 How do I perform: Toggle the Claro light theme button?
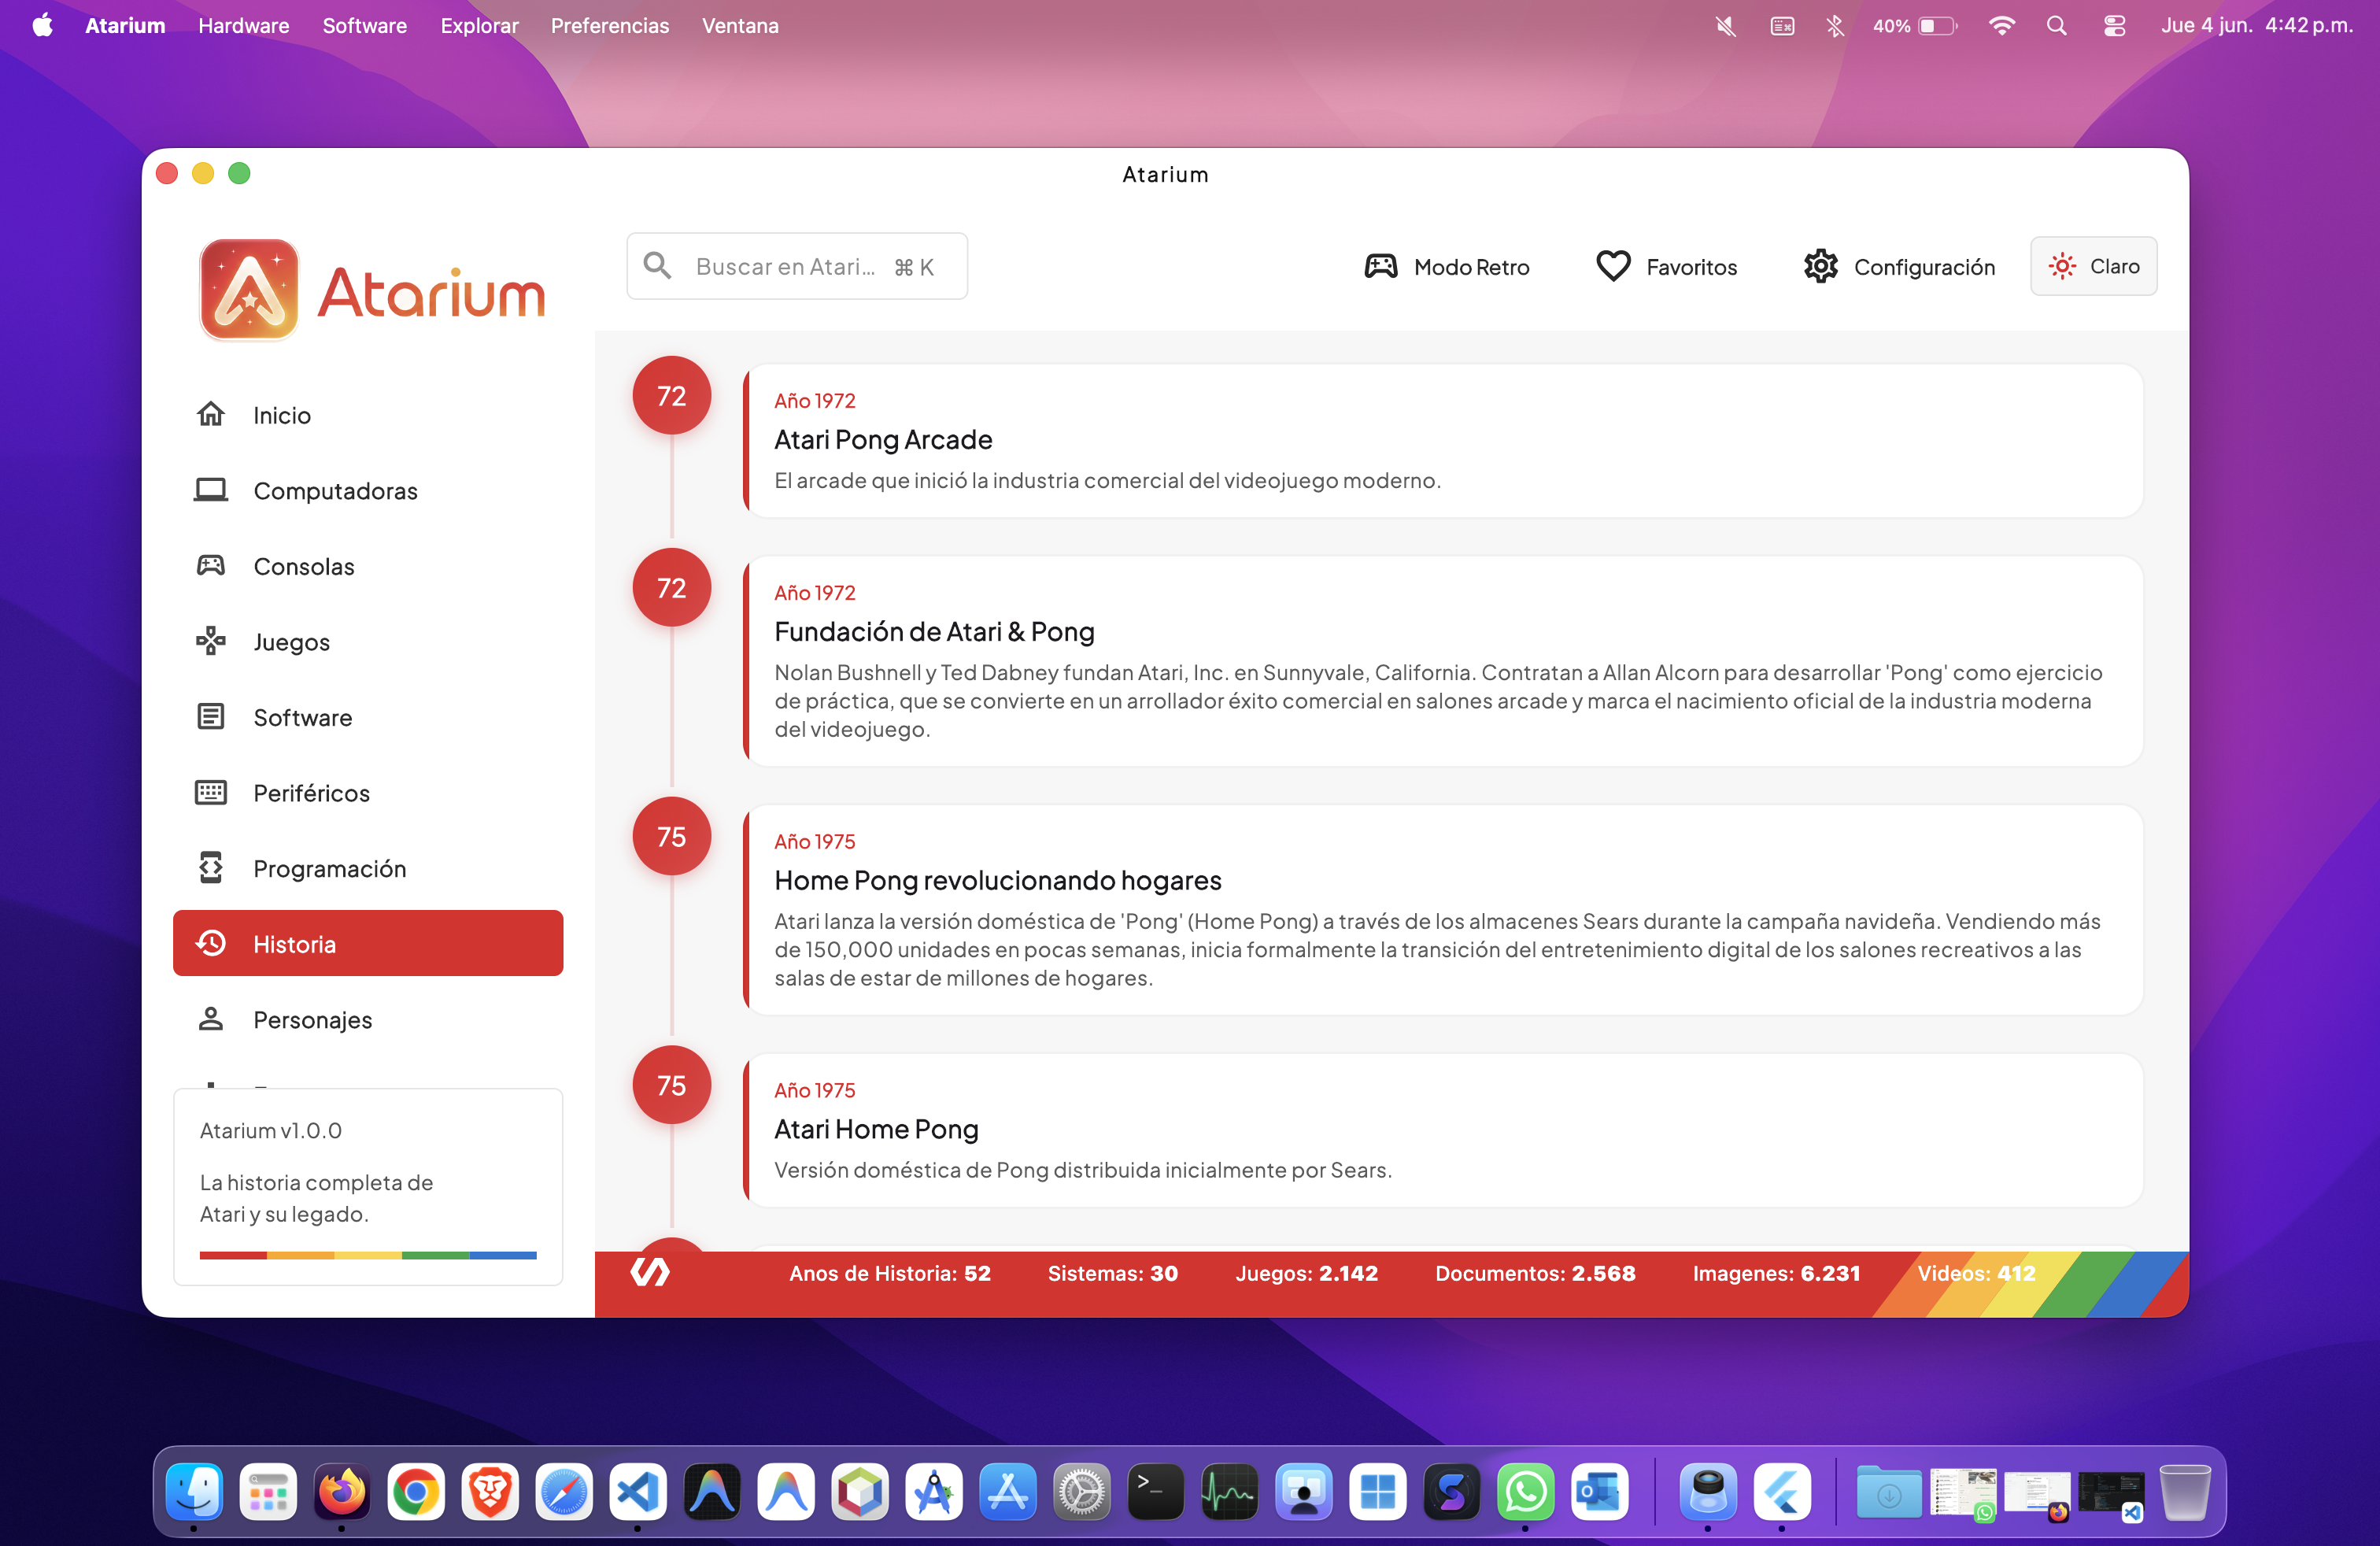[2093, 266]
